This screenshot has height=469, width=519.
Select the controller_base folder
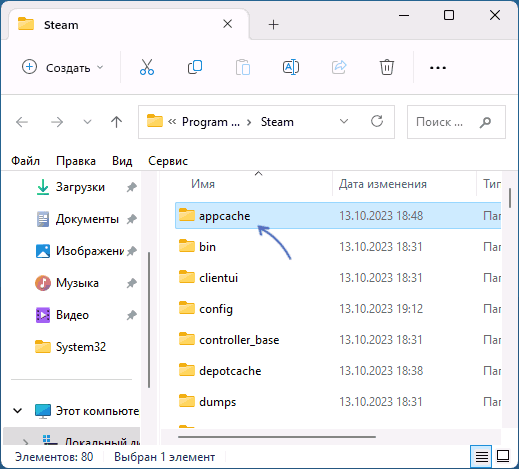tap(338, 340)
